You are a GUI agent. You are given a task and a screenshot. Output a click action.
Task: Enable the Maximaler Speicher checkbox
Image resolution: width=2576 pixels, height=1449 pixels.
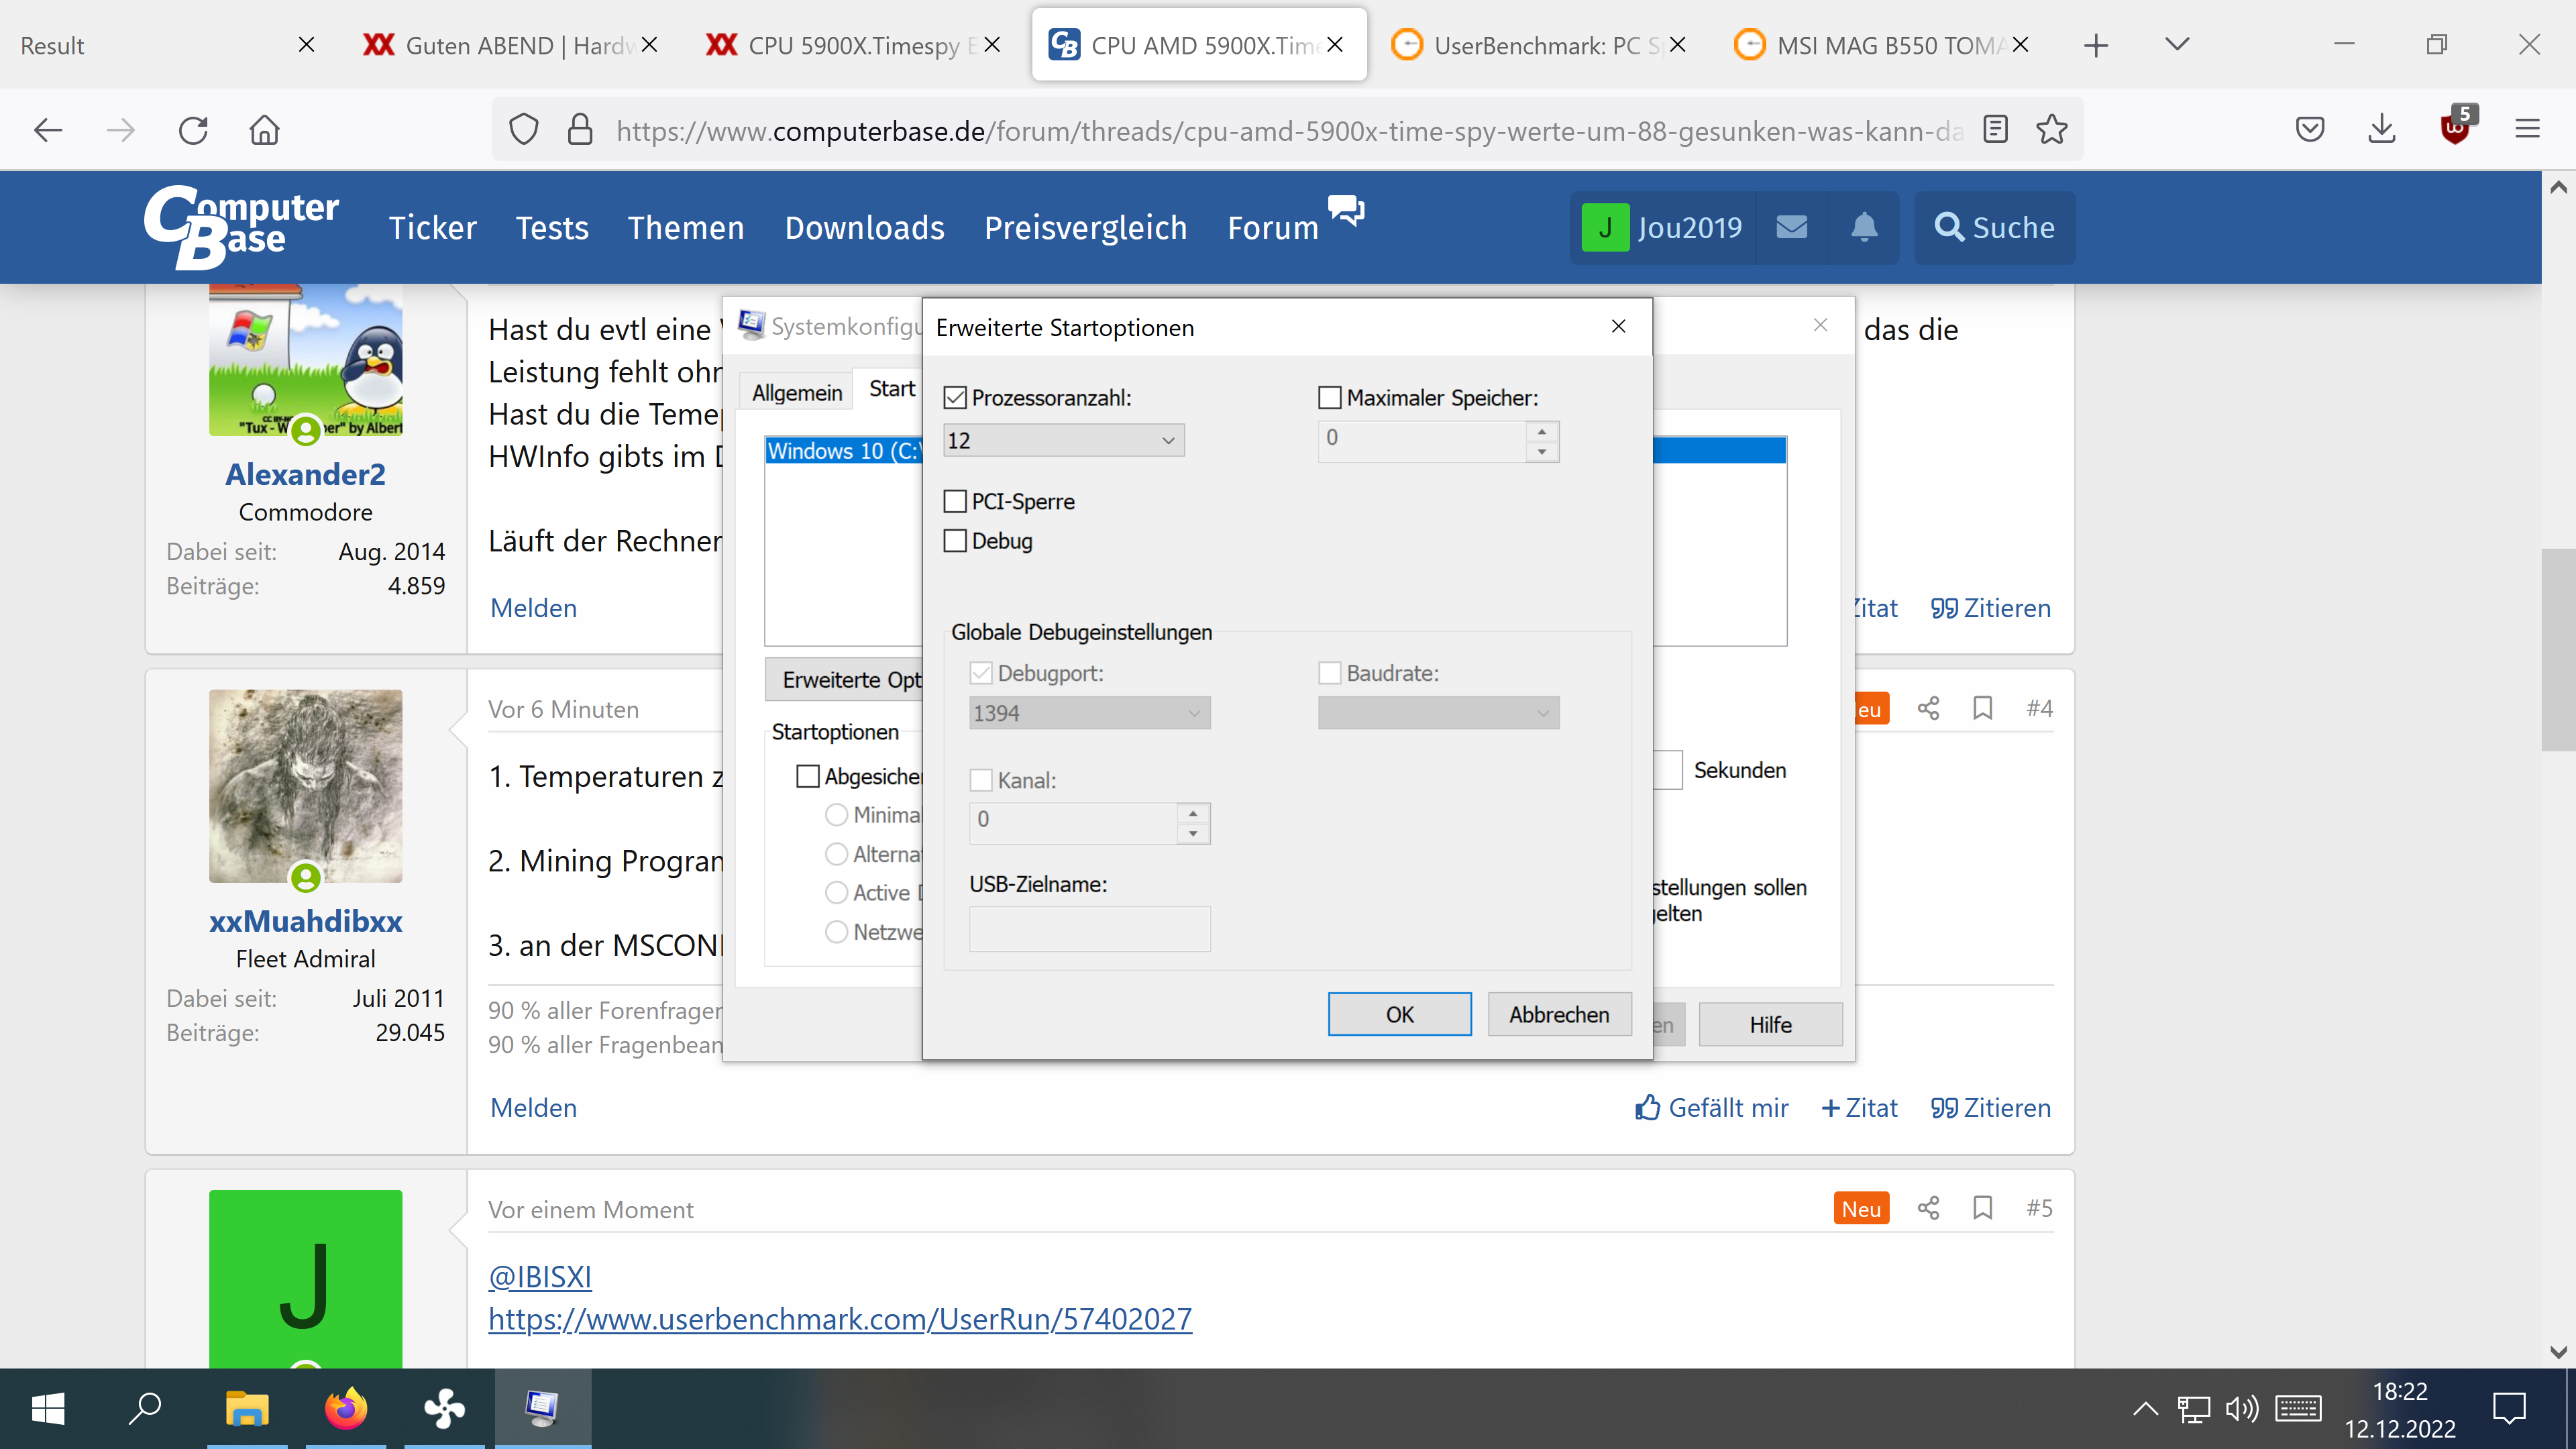point(1329,398)
